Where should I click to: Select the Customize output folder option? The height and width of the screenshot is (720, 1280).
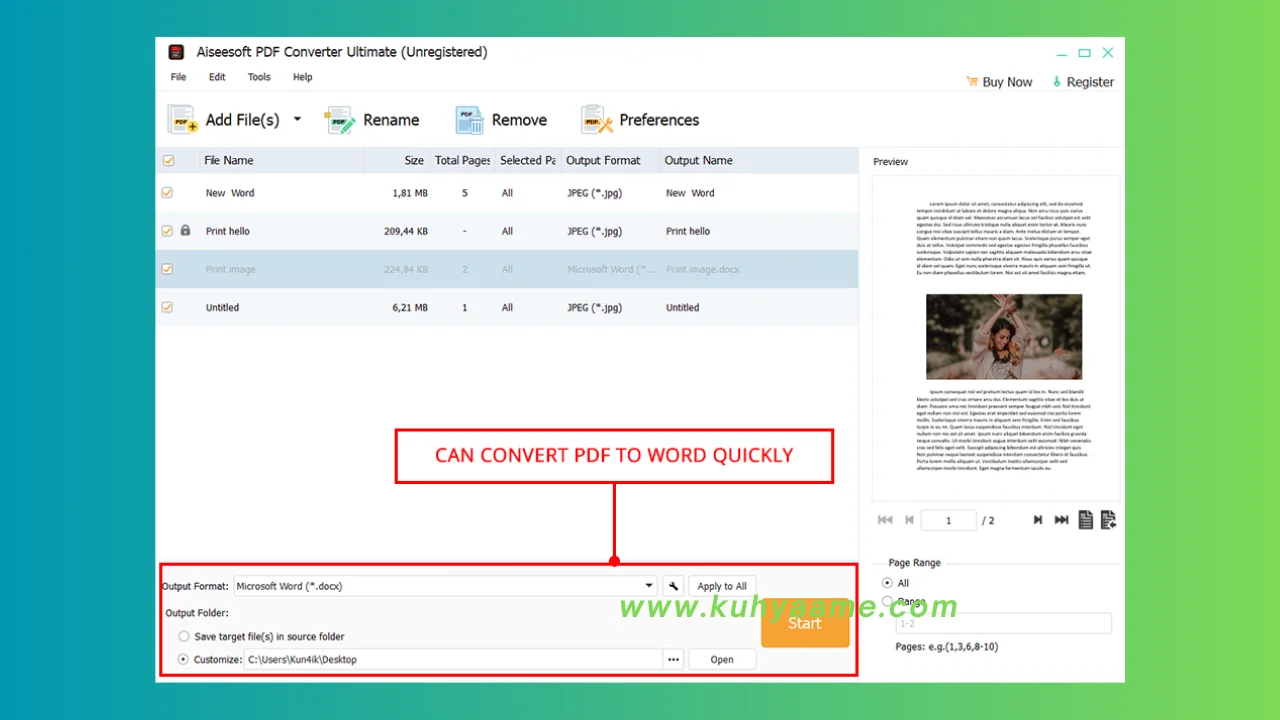(184, 659)
